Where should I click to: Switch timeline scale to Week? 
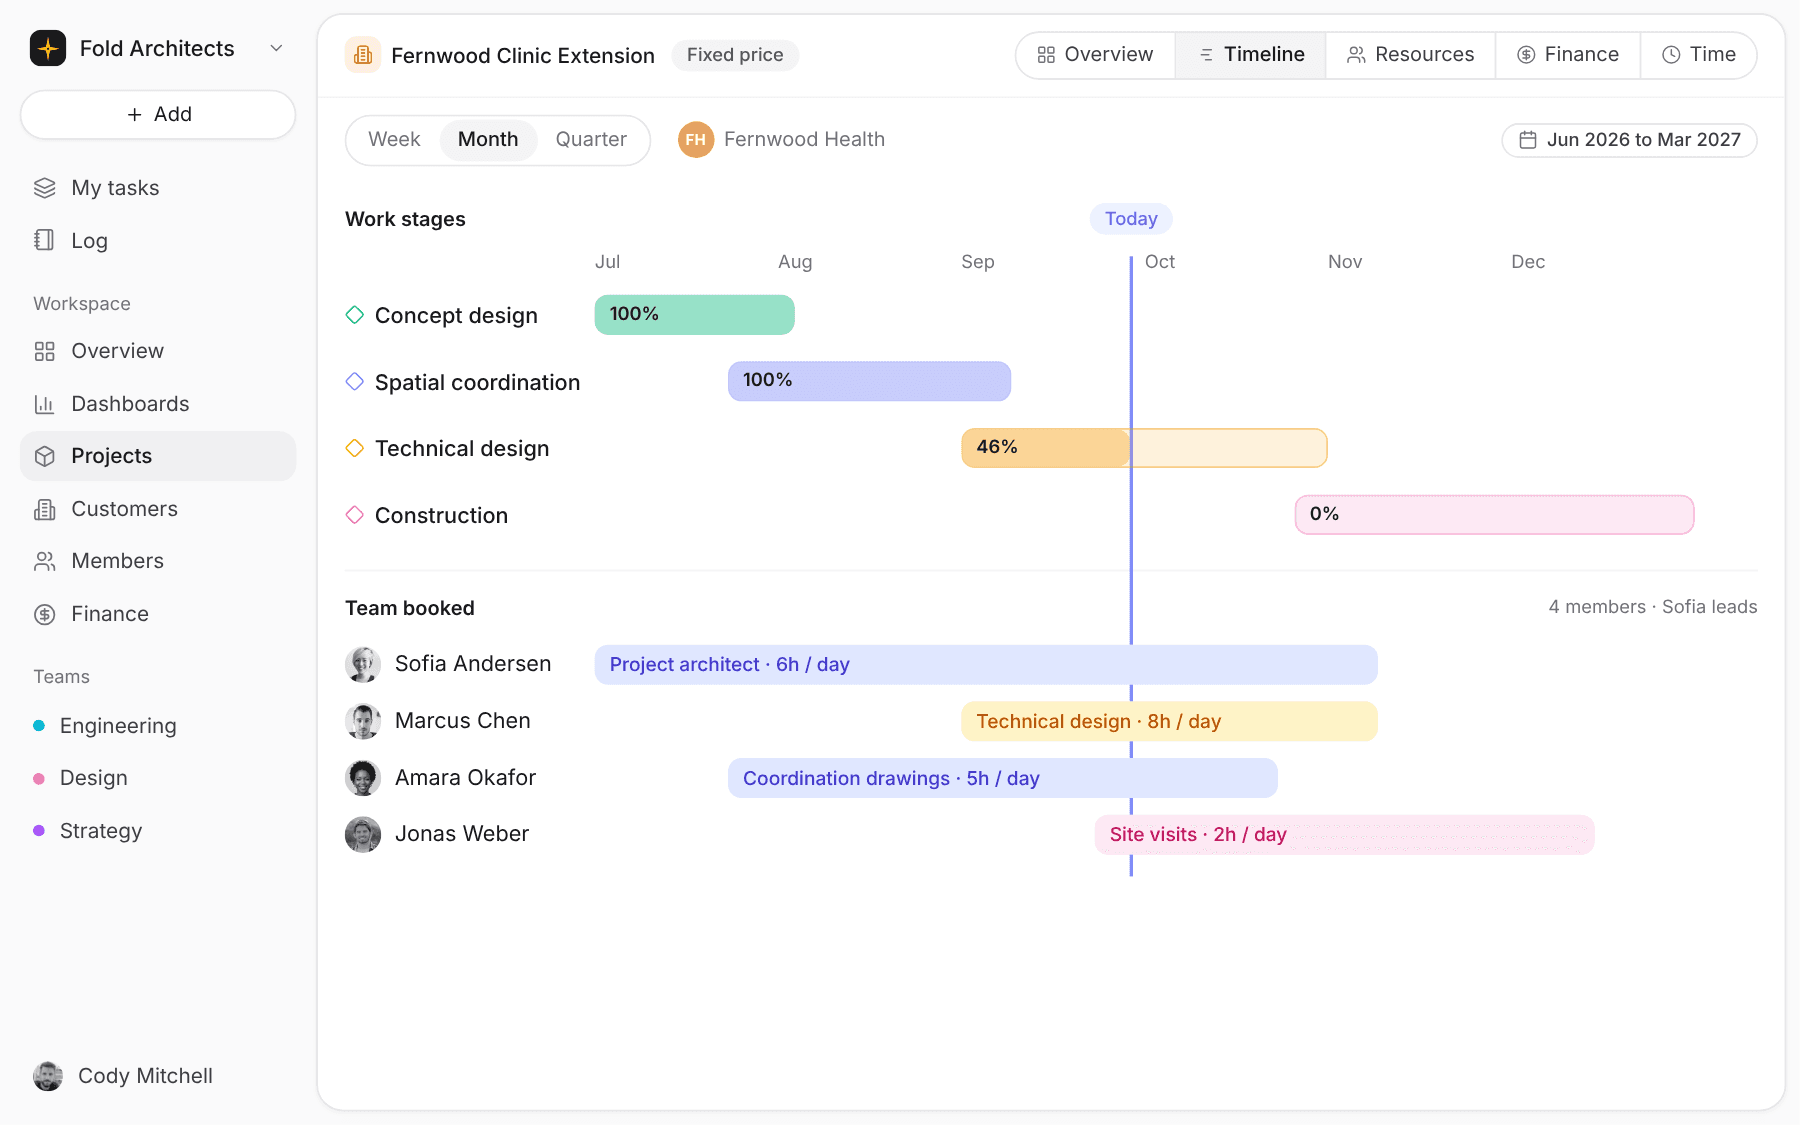click(394, 140)
